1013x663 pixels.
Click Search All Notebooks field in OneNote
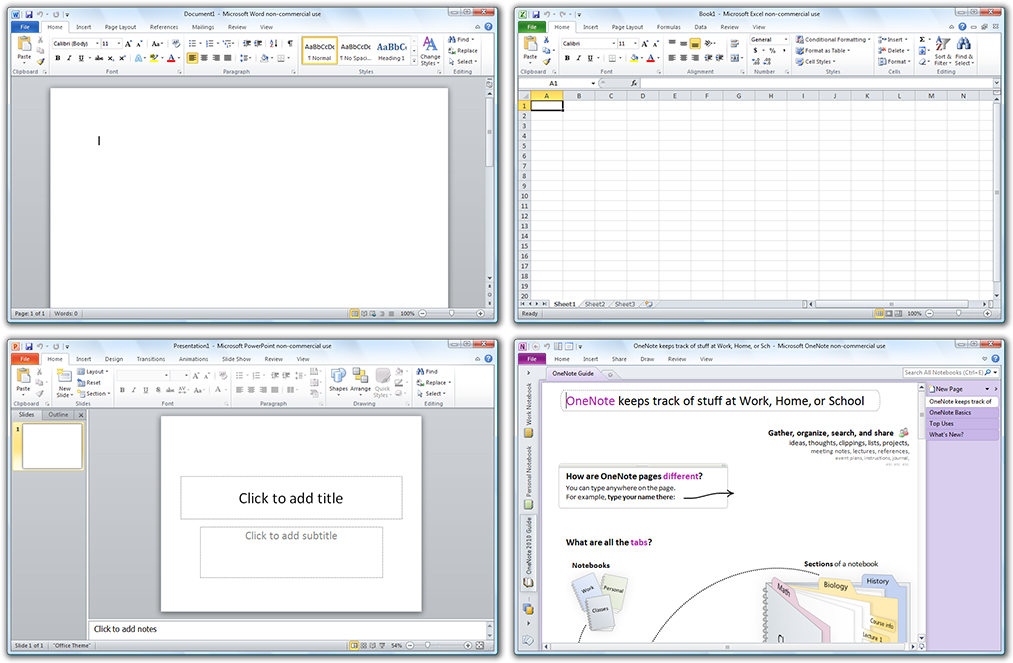943,373
